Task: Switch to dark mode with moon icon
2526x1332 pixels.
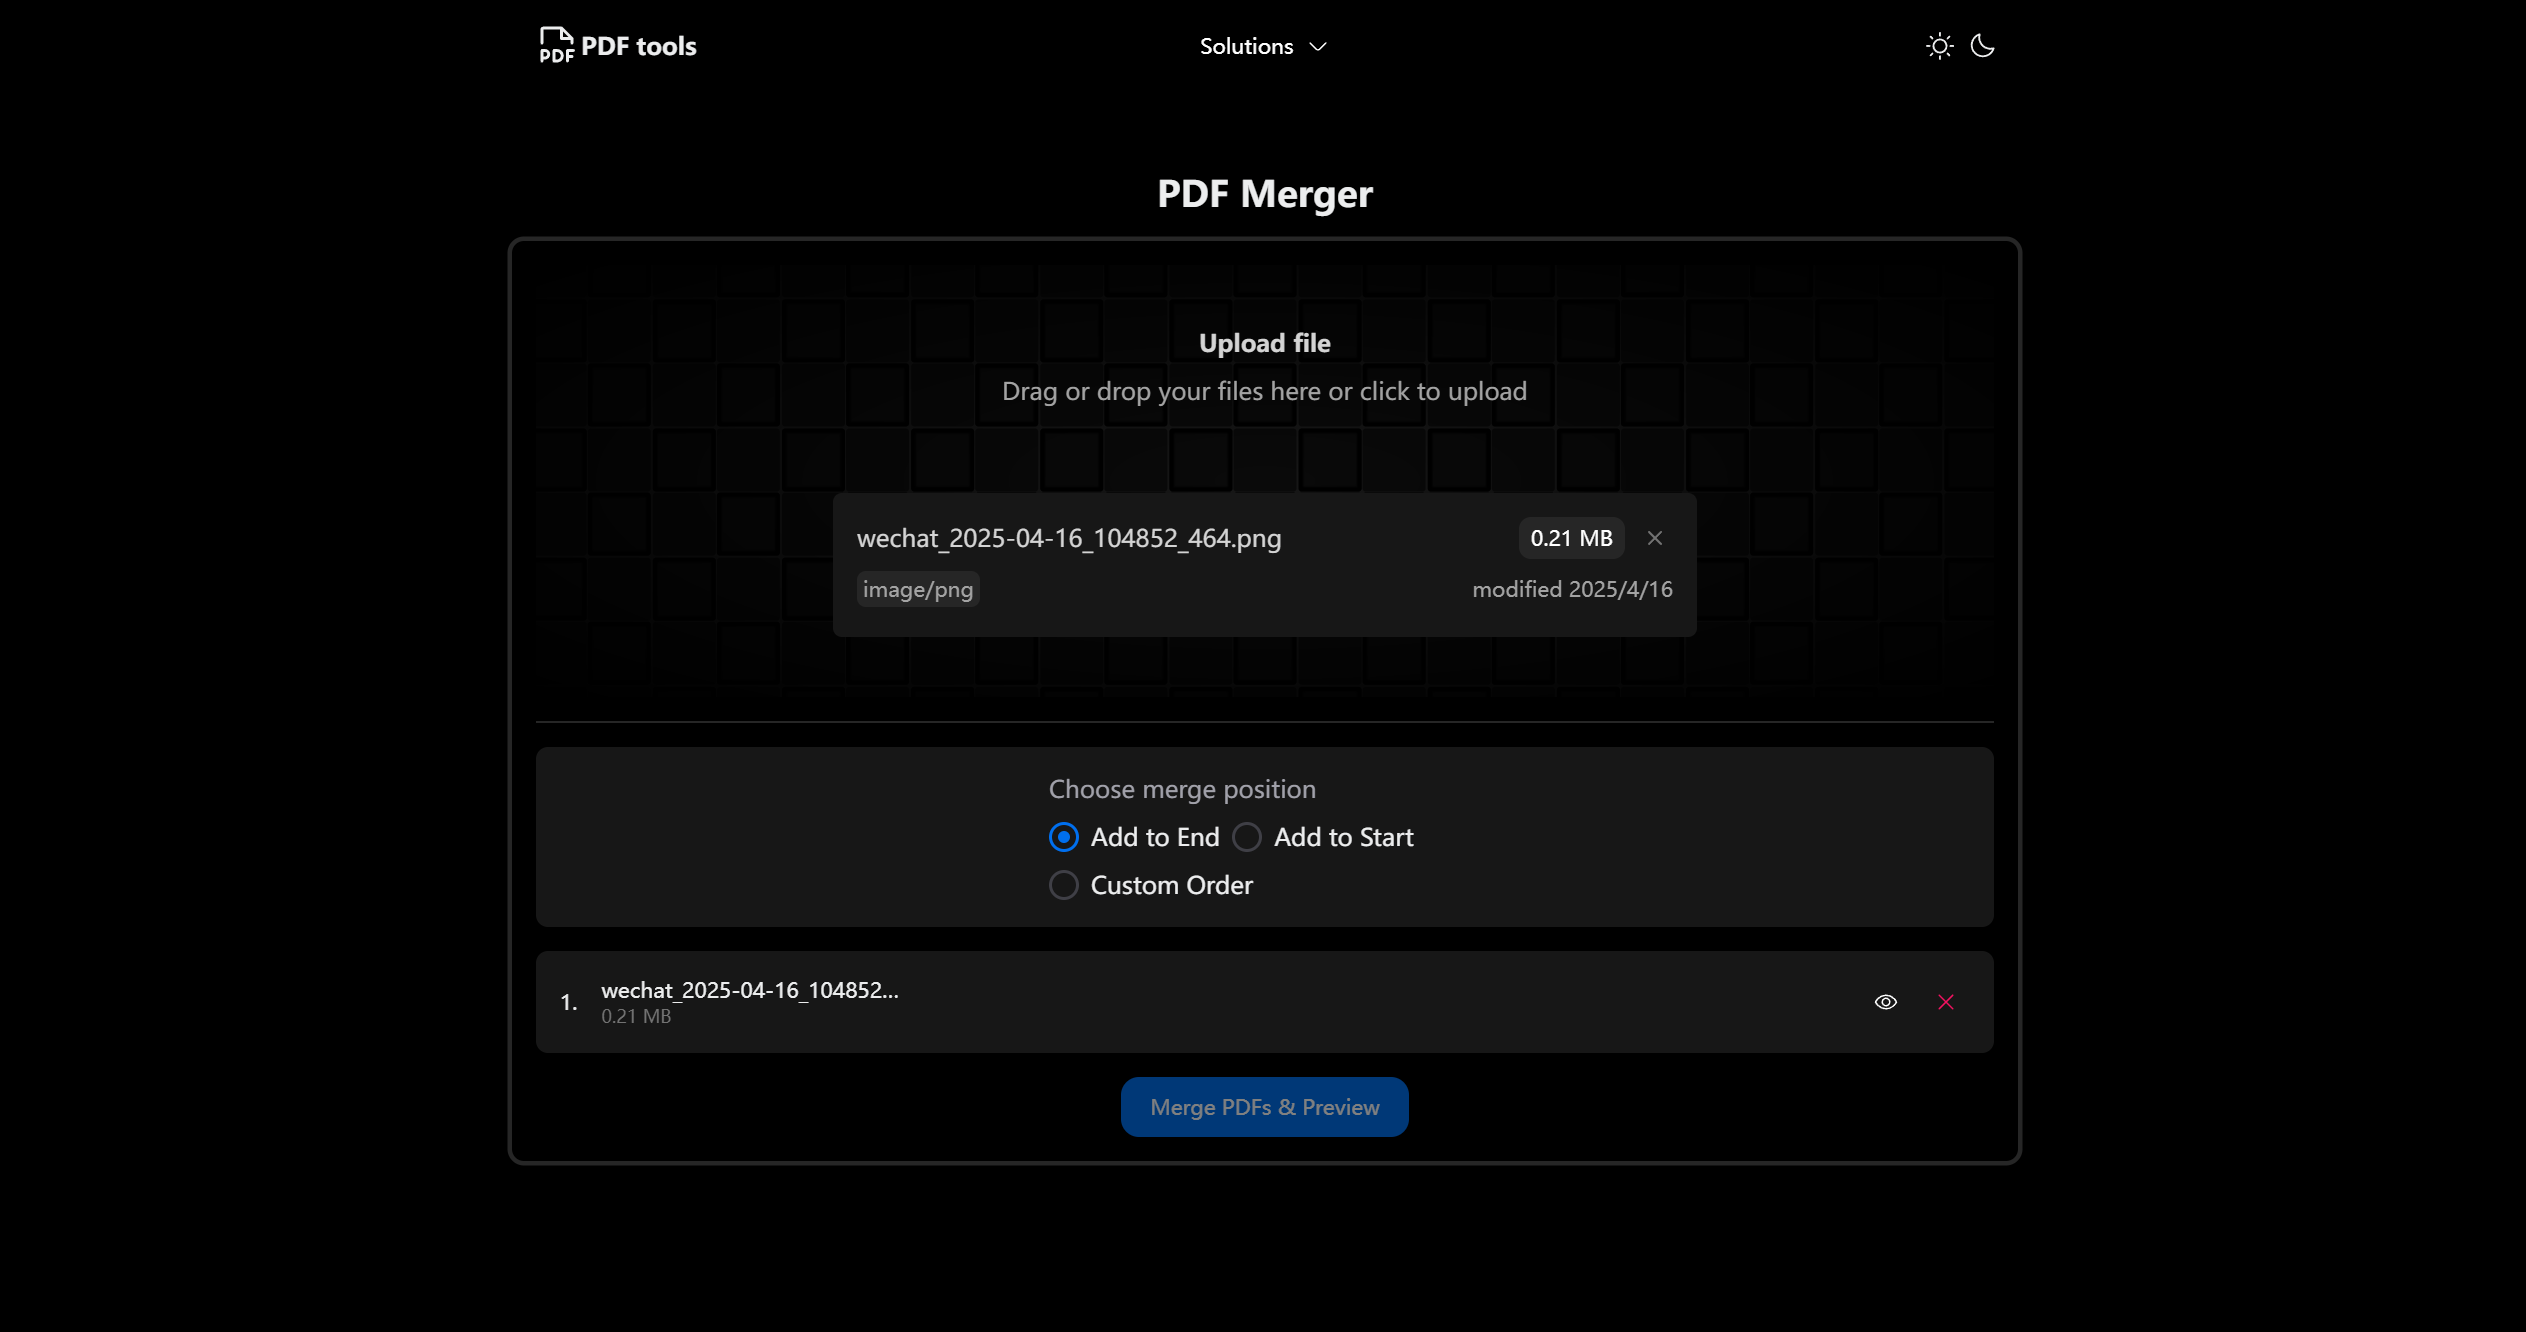Action: click(x=1982, y=45)
